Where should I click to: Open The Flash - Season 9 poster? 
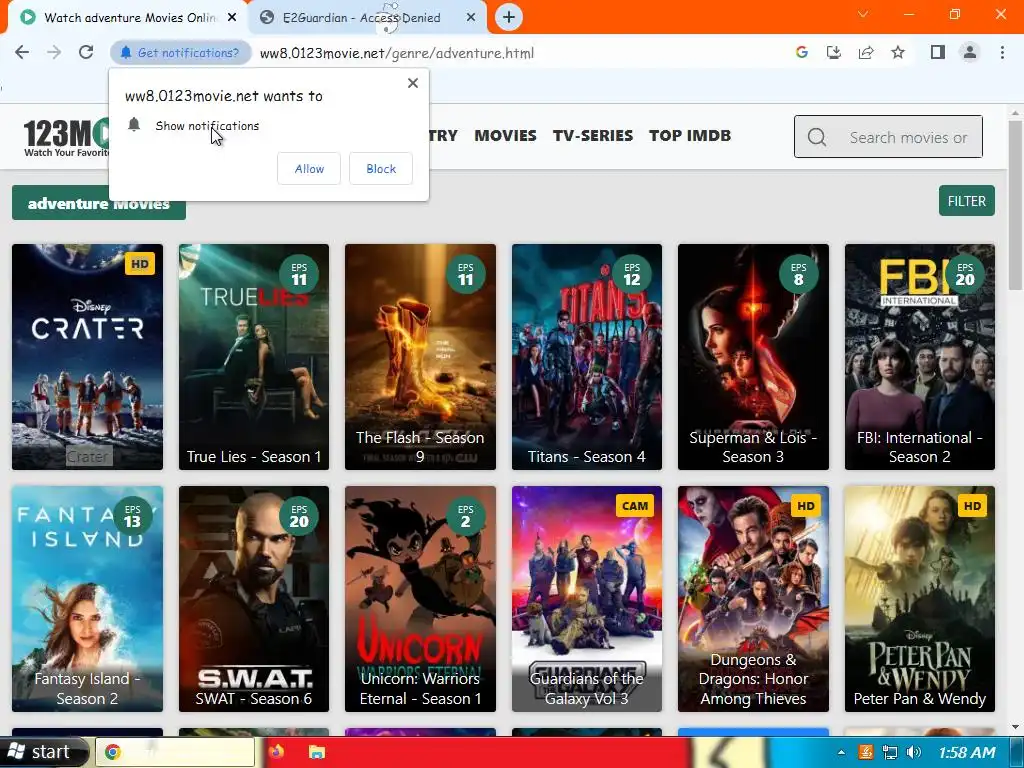coord(421,357)
